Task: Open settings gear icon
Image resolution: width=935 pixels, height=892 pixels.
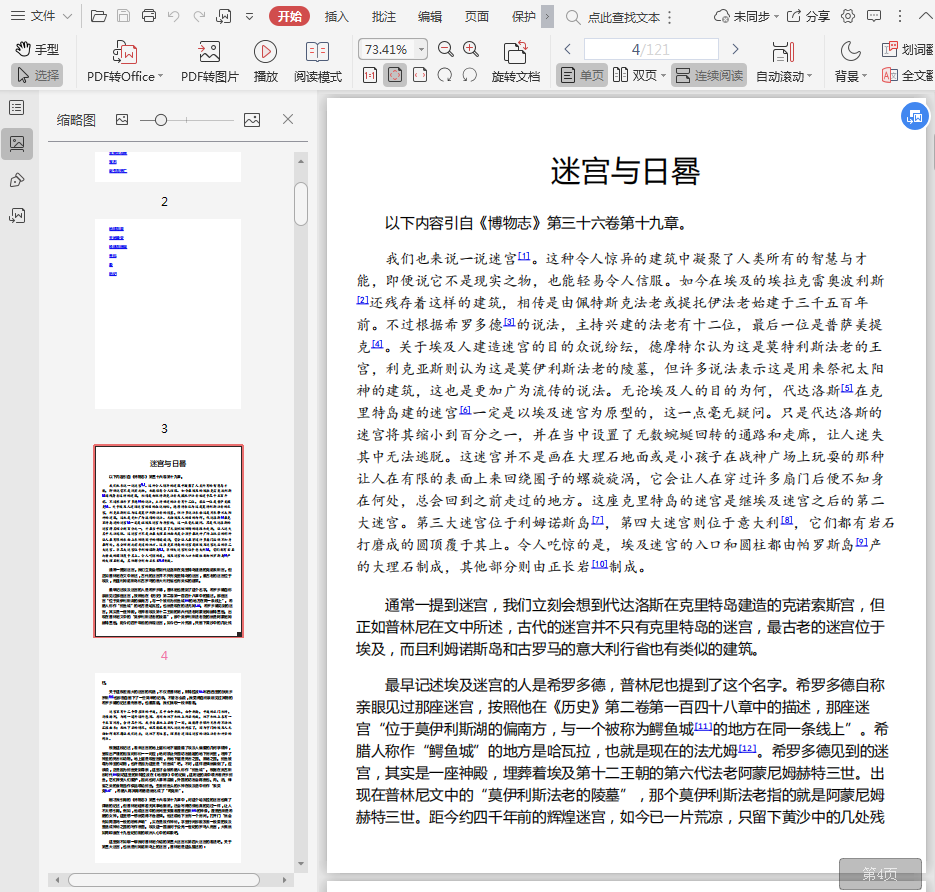Action: pos(848,16)
